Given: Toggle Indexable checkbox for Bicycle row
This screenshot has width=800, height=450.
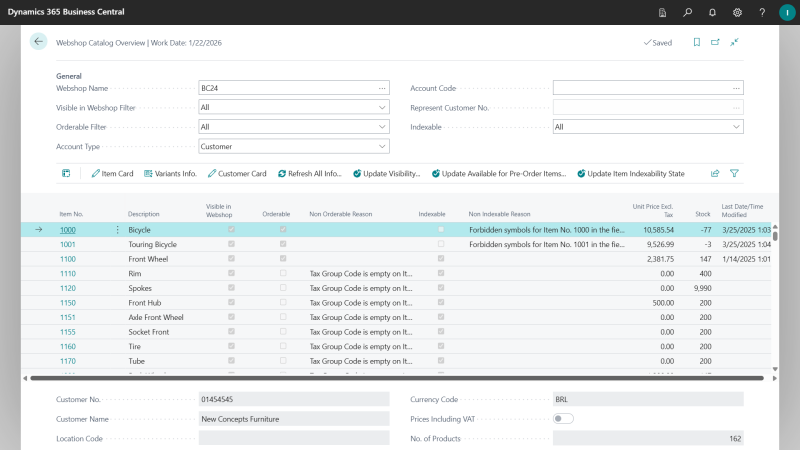Looking at the screenshot, I should pyautogui.click(x=441, y=230).
